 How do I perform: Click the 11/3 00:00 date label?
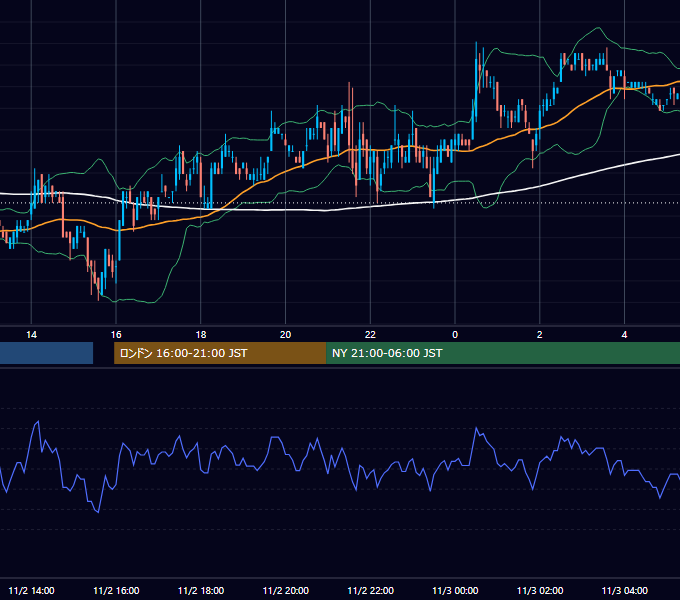[x=455, y=590]
